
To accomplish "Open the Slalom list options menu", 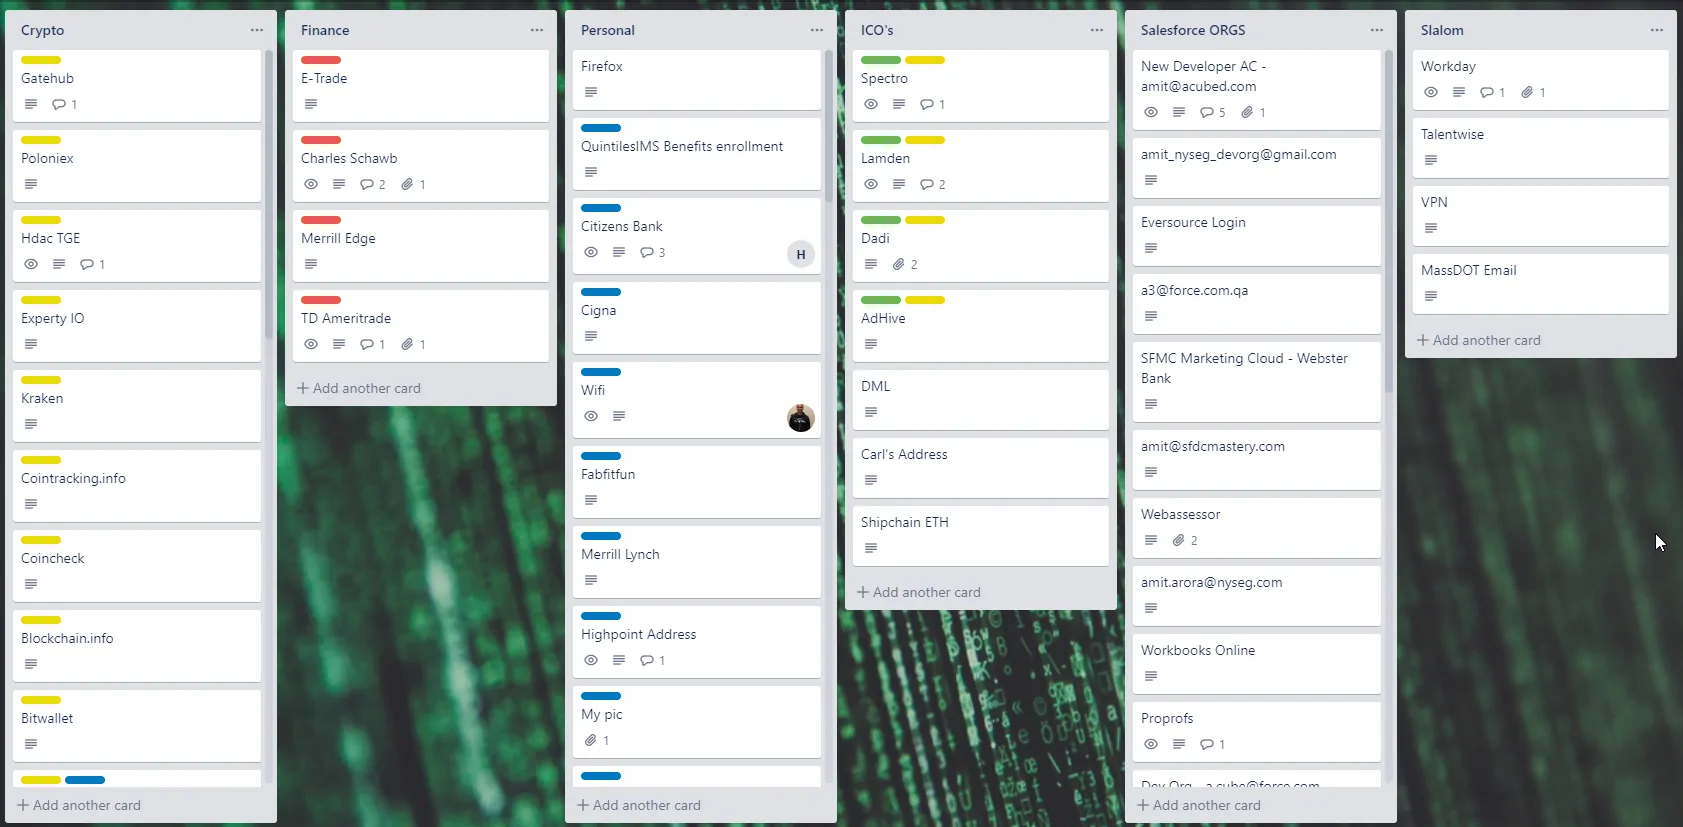I will tap(1657, 30).
